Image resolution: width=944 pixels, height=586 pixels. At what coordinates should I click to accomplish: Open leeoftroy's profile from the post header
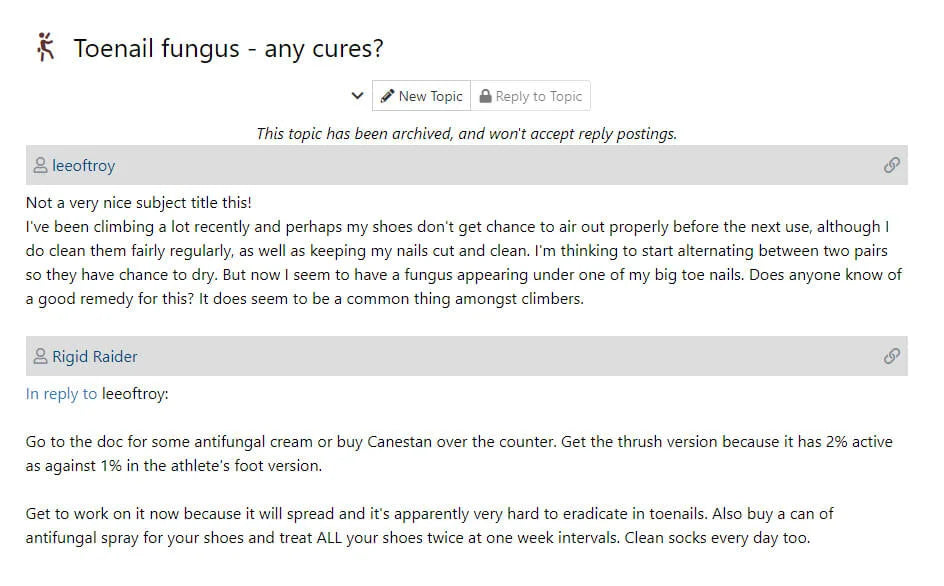click(84, 165)
